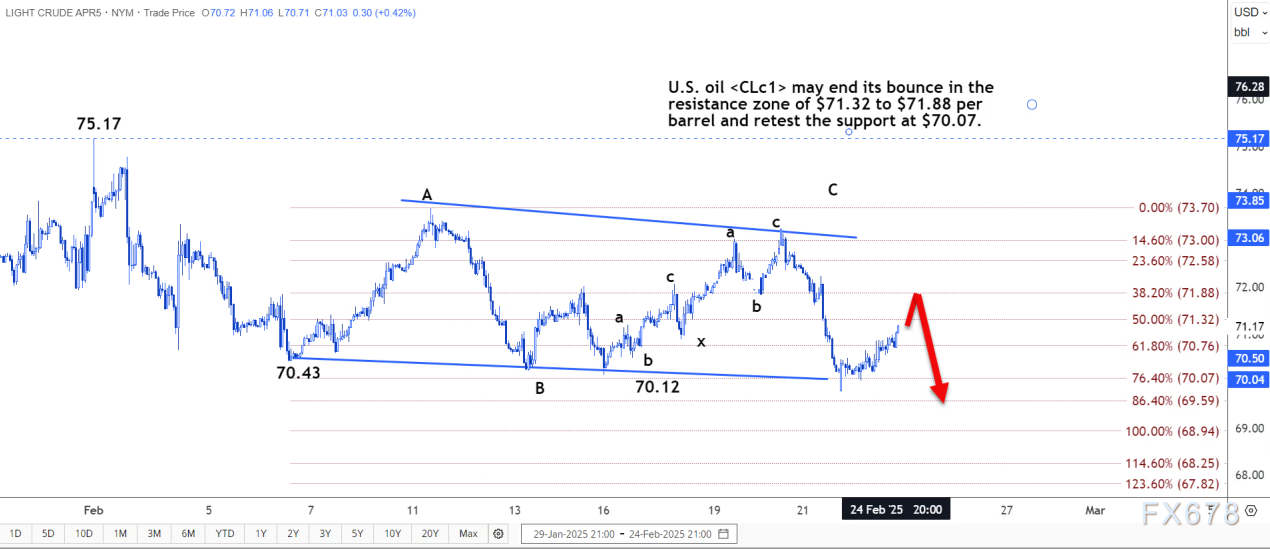Viewport: 1270px width, 549px height.
Task: Click the 100.00% (68.94) Fibonacci label
Action: (1171, 431)
